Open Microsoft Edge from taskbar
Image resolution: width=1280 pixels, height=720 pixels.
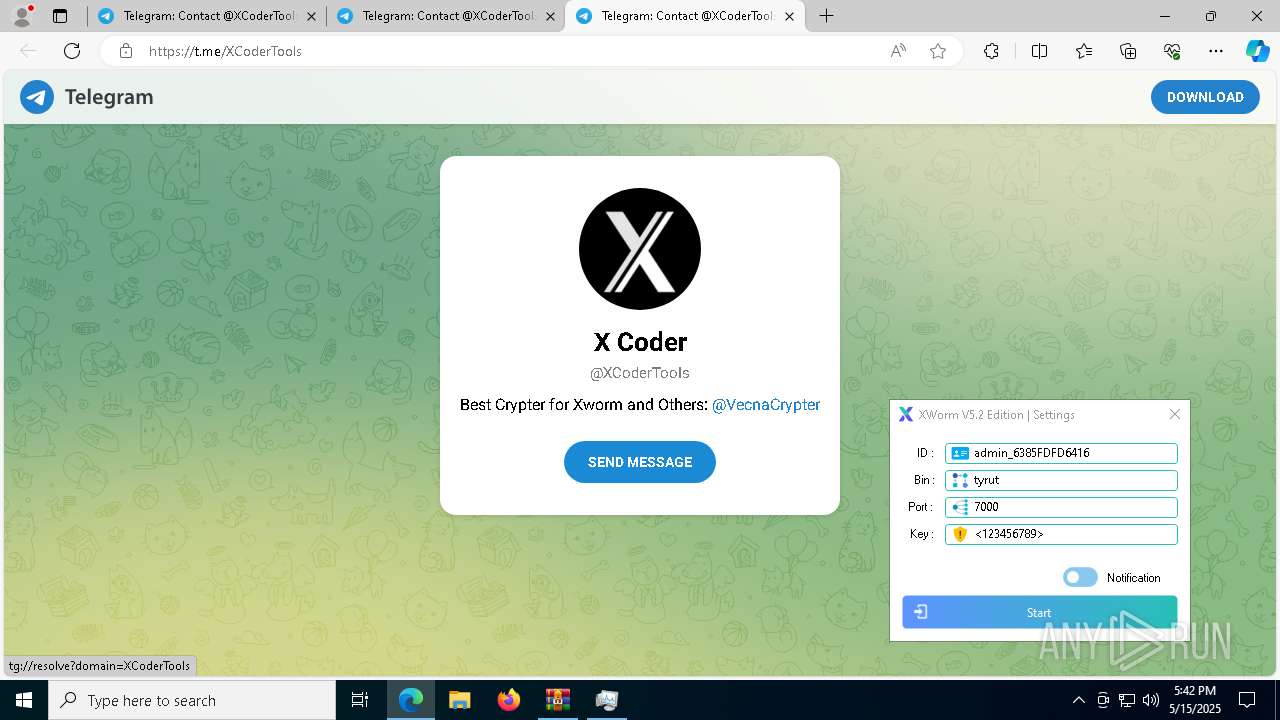point(411,700)
